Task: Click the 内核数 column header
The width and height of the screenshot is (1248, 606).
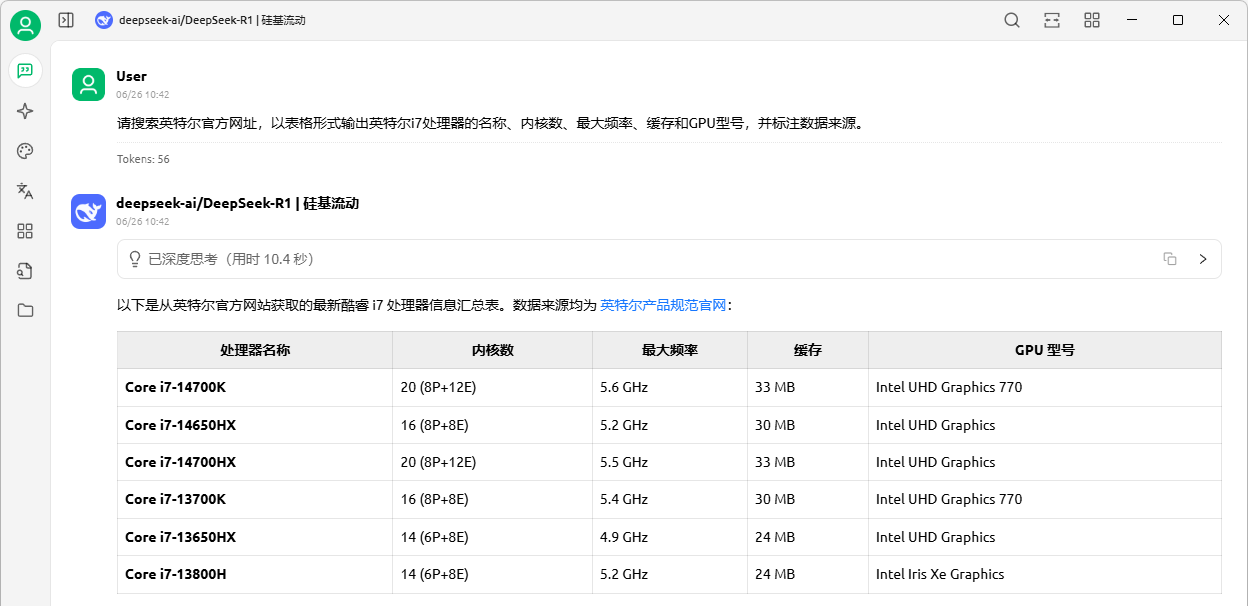Action: click(493, 350)
